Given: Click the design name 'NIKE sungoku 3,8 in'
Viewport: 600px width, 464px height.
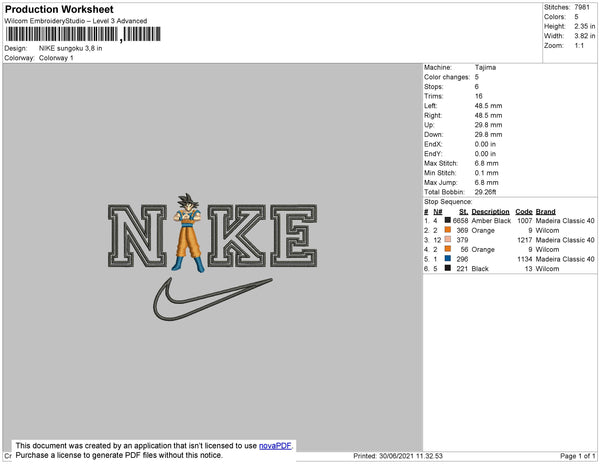Looking at the screenshot, I should [x=70, y=49].
